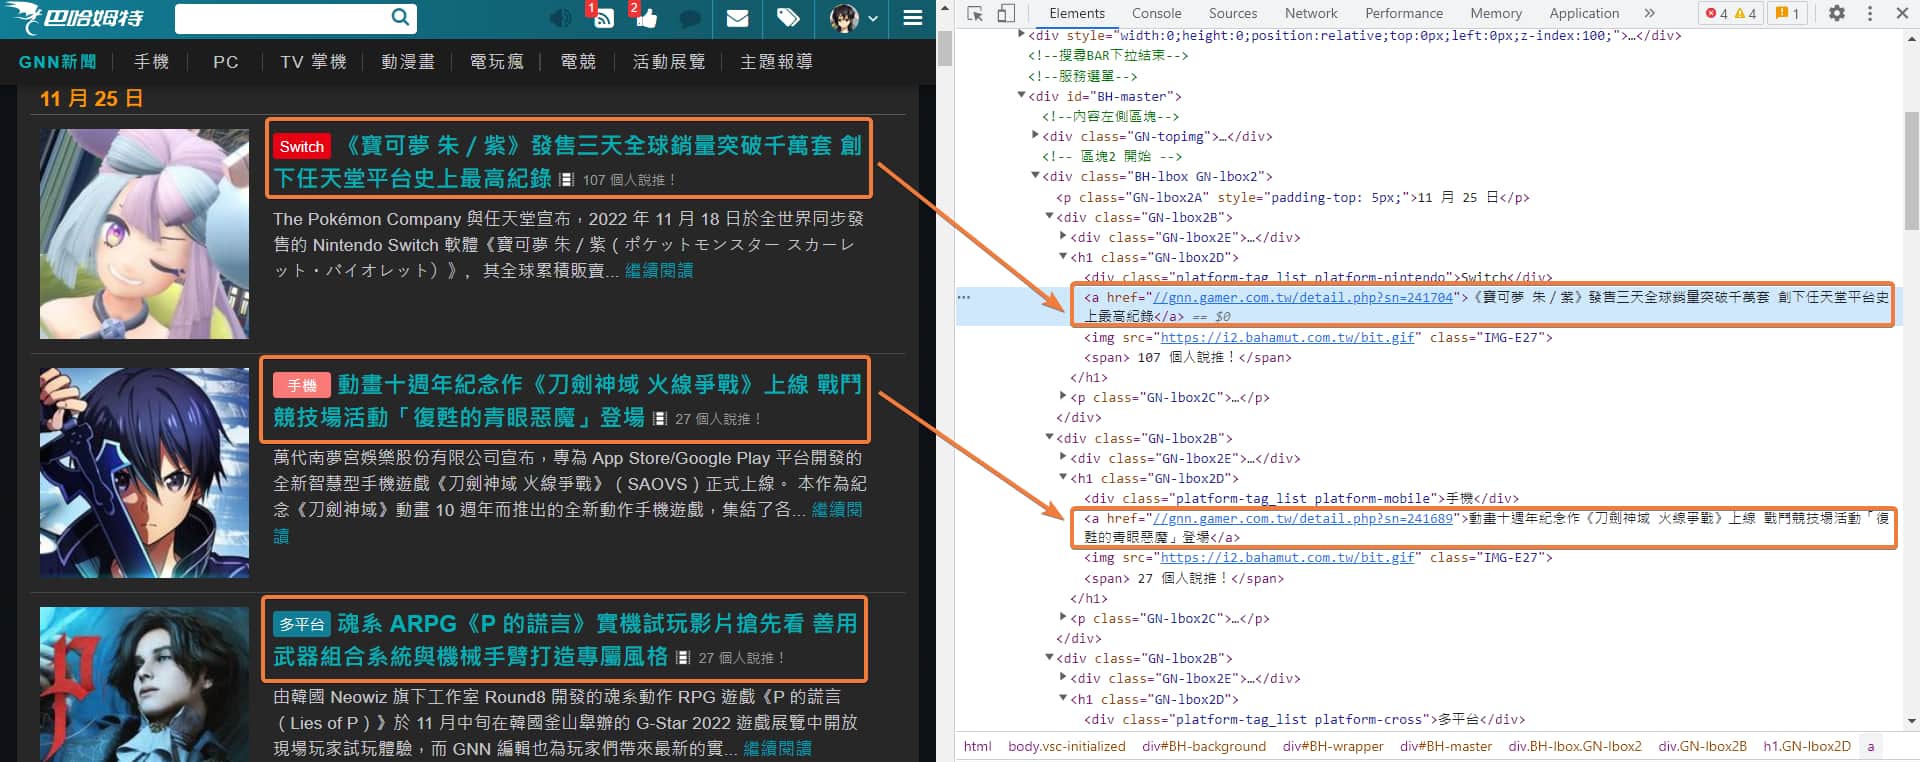1920x762 pixels.
Task: Open the Memory tab
Action: point(1496,13)
